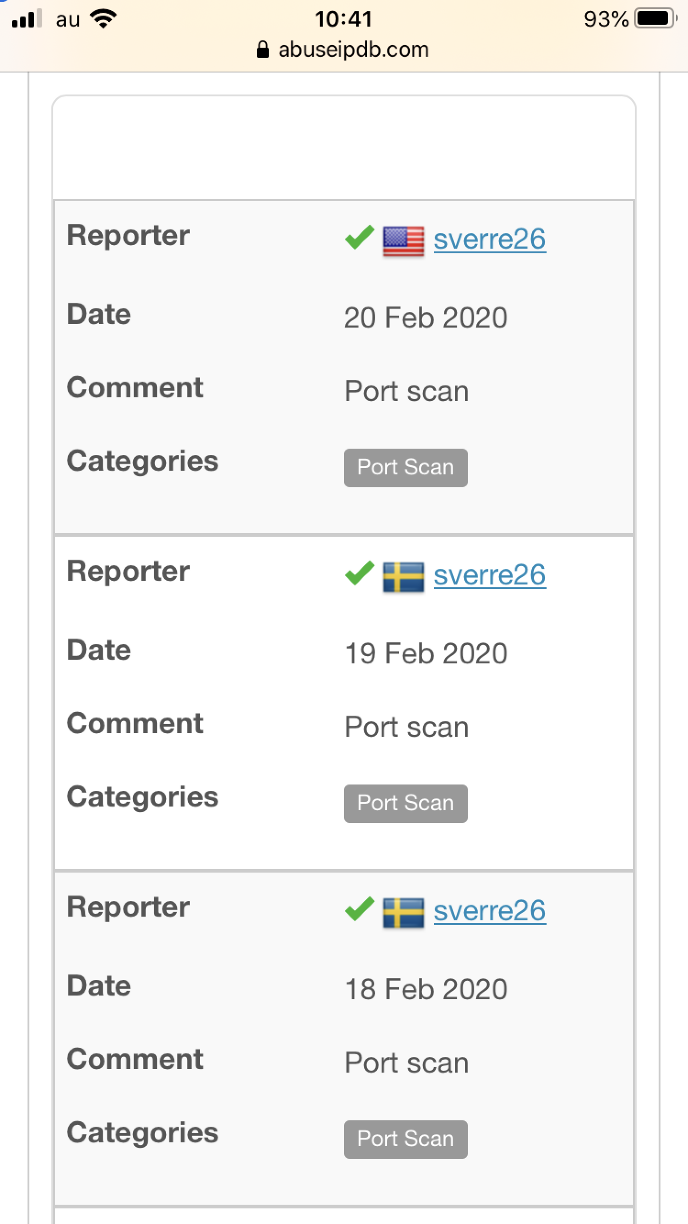Select the 20 Feb 2020 date text
Image resolution: width=688 pixels, height=1224 pixels.
425,318
